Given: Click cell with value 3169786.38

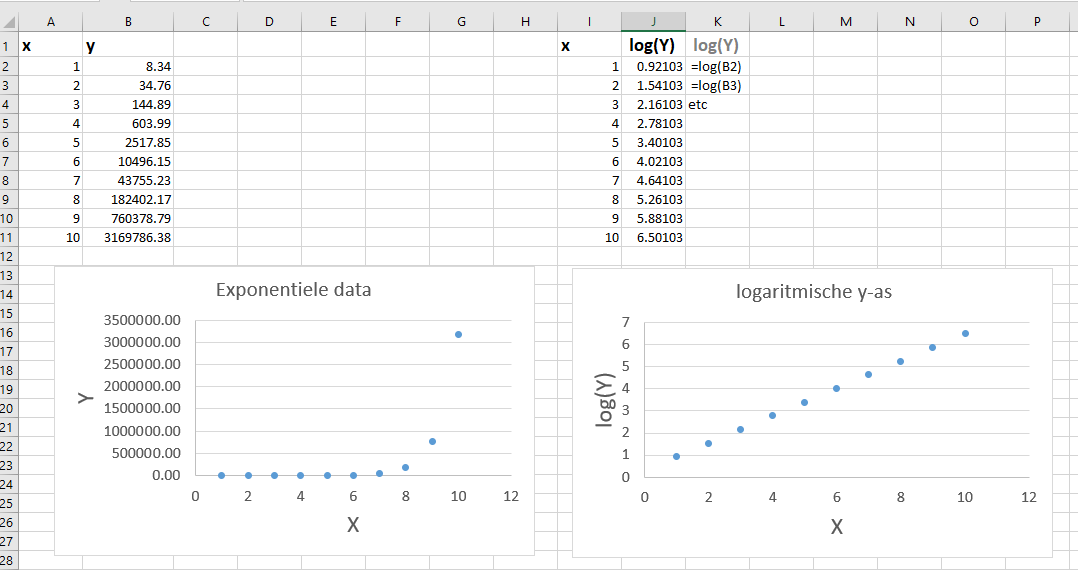Looking at the screenshot, I should point(128,237).
